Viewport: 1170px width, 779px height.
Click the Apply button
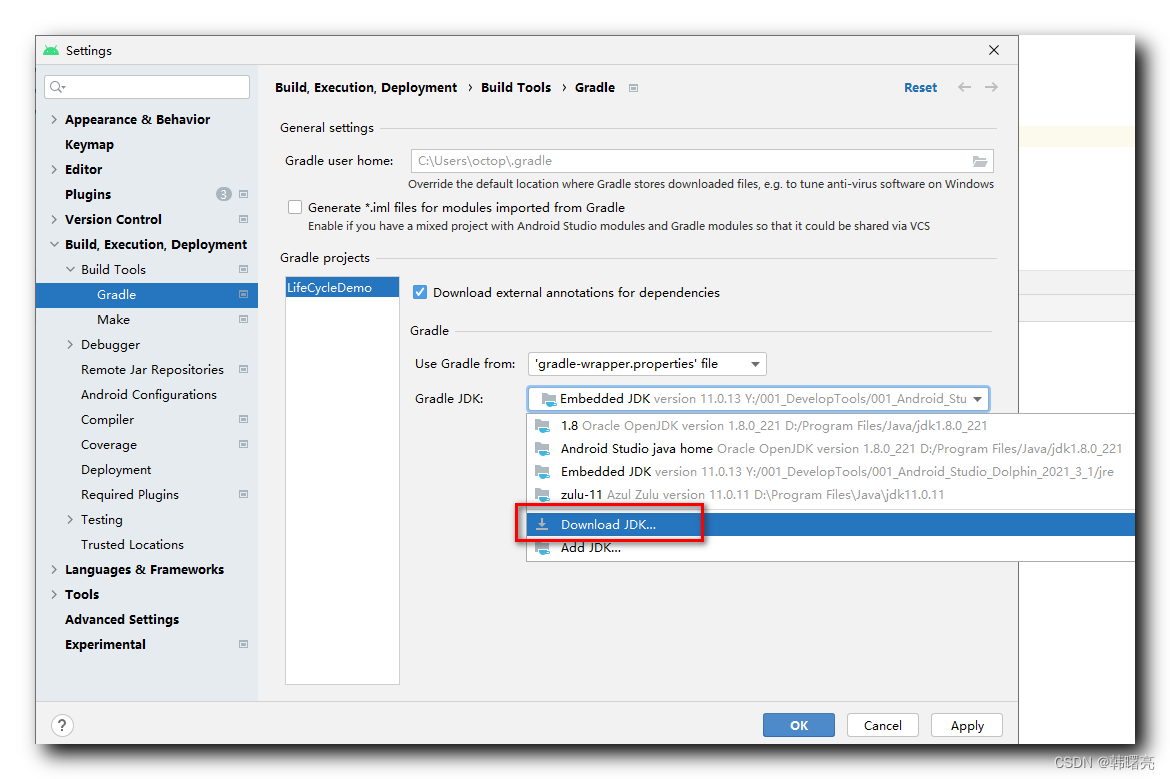click(966, 725)
